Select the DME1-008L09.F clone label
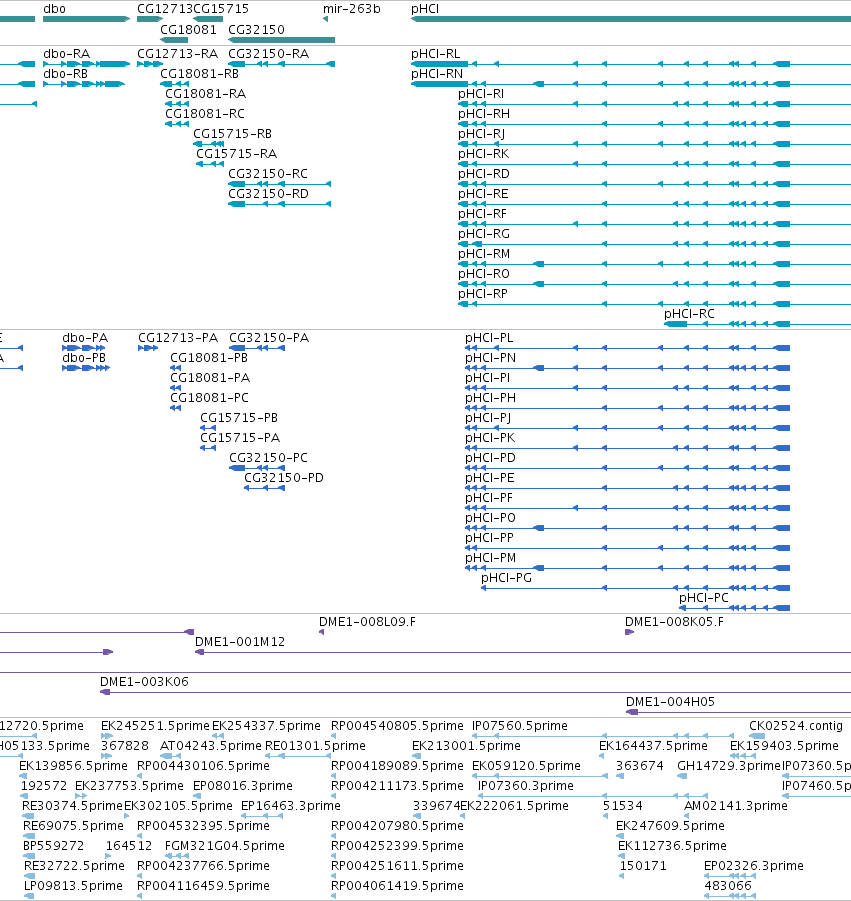Screen dimensions: 851x901 pyautogui.click(x=367, y=621)
